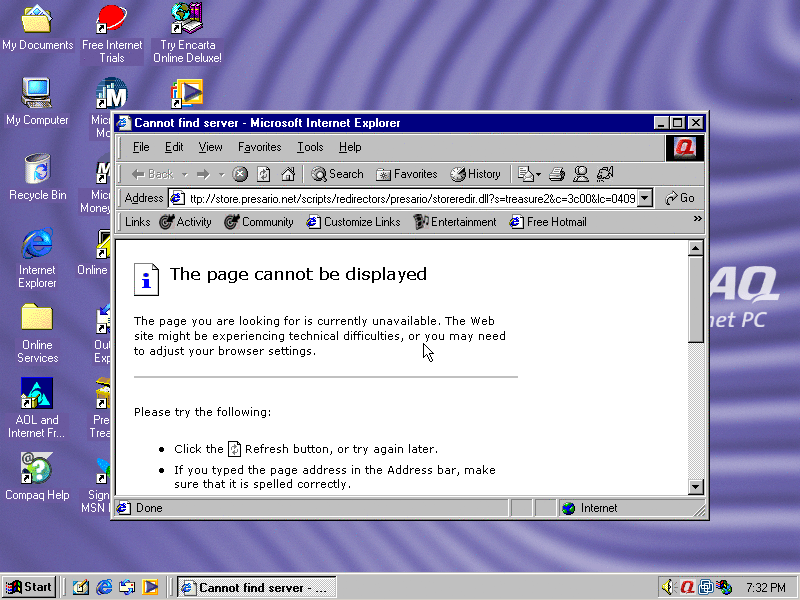This screenshot has height=600, width=800.
Task: Click the Go button
Action: tap(680, 198)
